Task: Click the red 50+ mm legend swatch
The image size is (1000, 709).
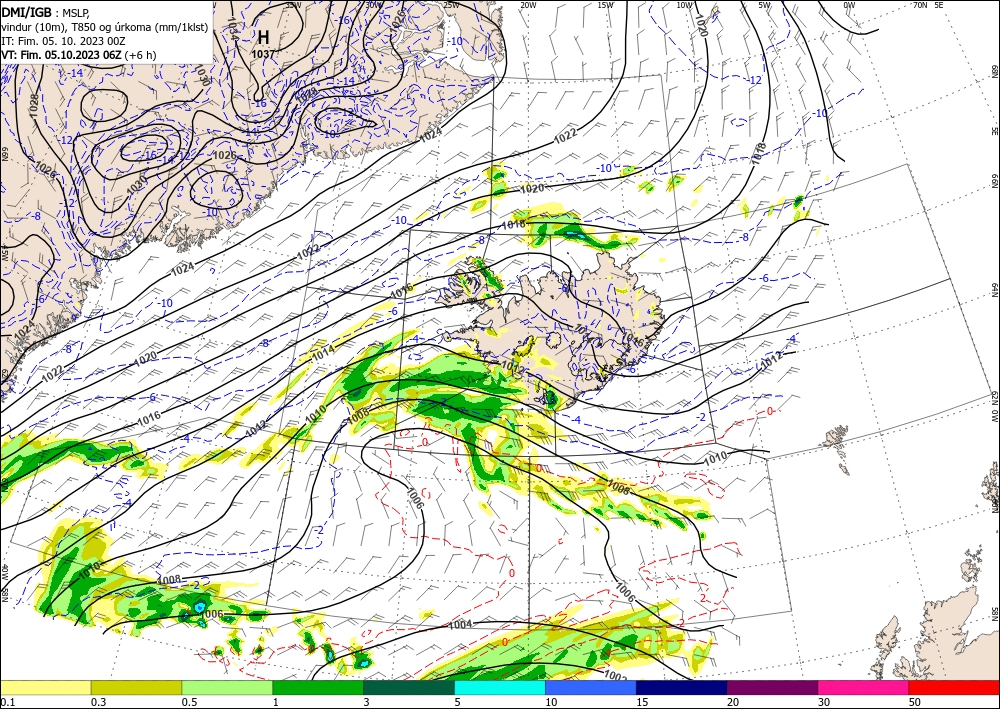Action: coord(954,687)
